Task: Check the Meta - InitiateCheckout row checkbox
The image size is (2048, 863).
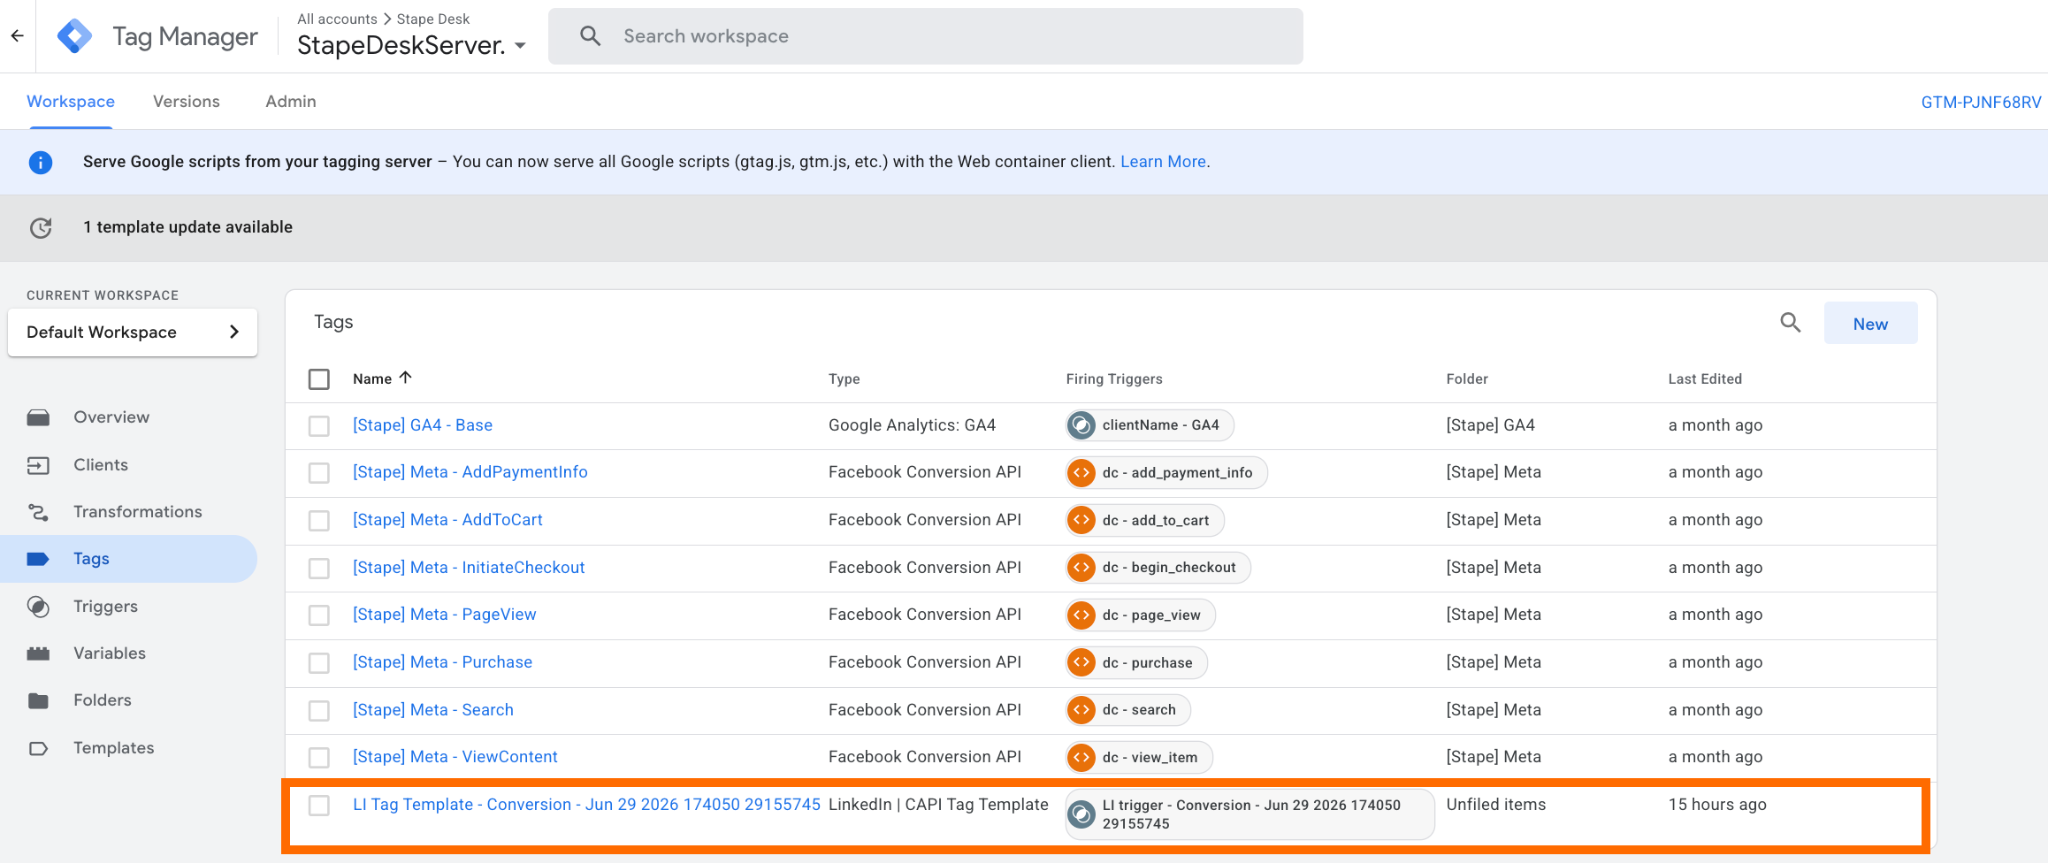Action: [319, 568]
